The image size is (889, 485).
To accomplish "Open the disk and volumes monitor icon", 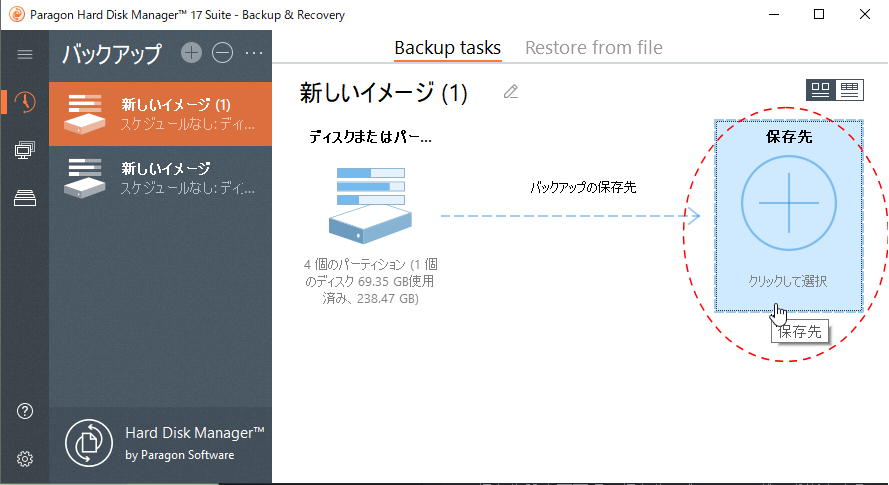I will 25,150.
